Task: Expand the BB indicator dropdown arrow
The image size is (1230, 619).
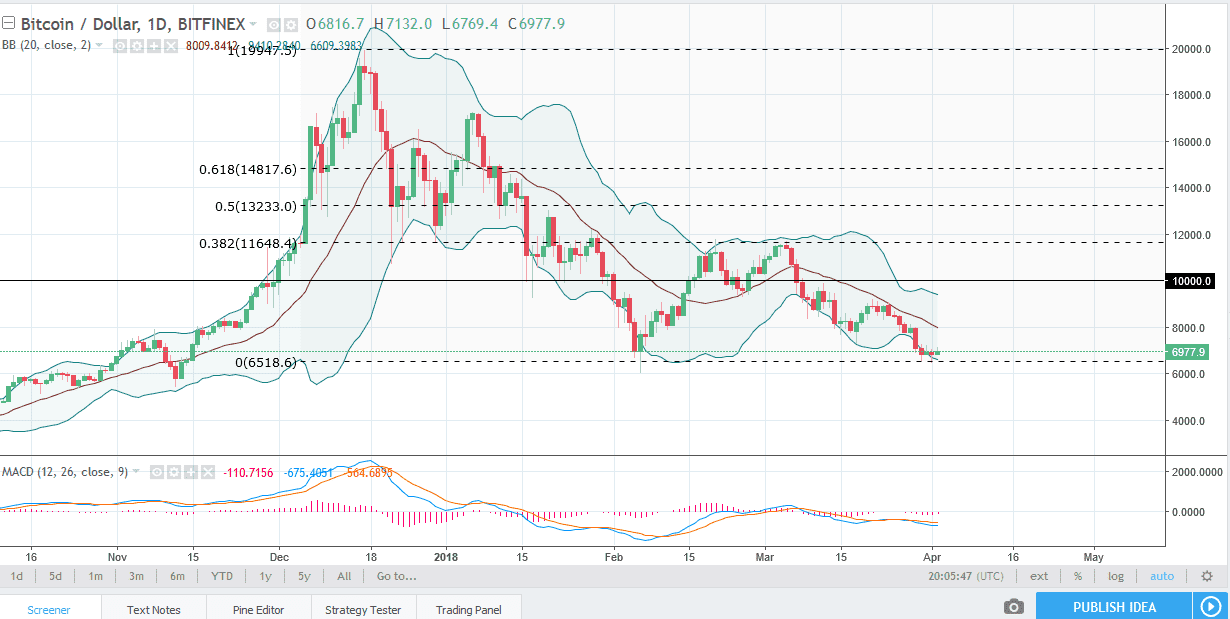Action: 98,45
